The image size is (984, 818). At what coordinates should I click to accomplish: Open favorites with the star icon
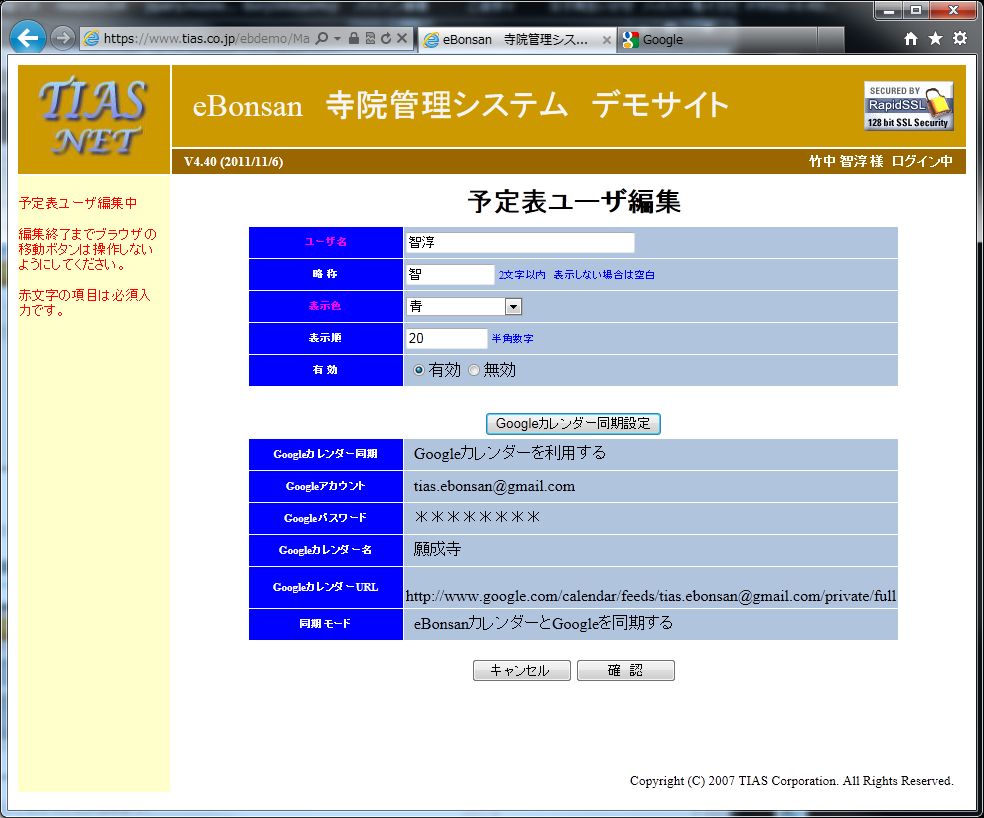click(935, 39)
